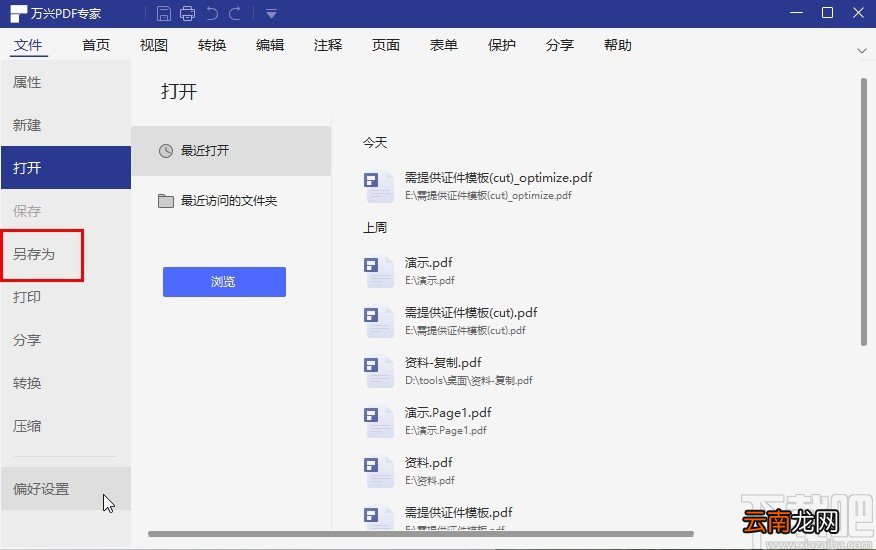The height and width of the screenshot is (550, 876).
Task: Click the file icon of 资料-复制.pdf
Action: click(379, 371)
